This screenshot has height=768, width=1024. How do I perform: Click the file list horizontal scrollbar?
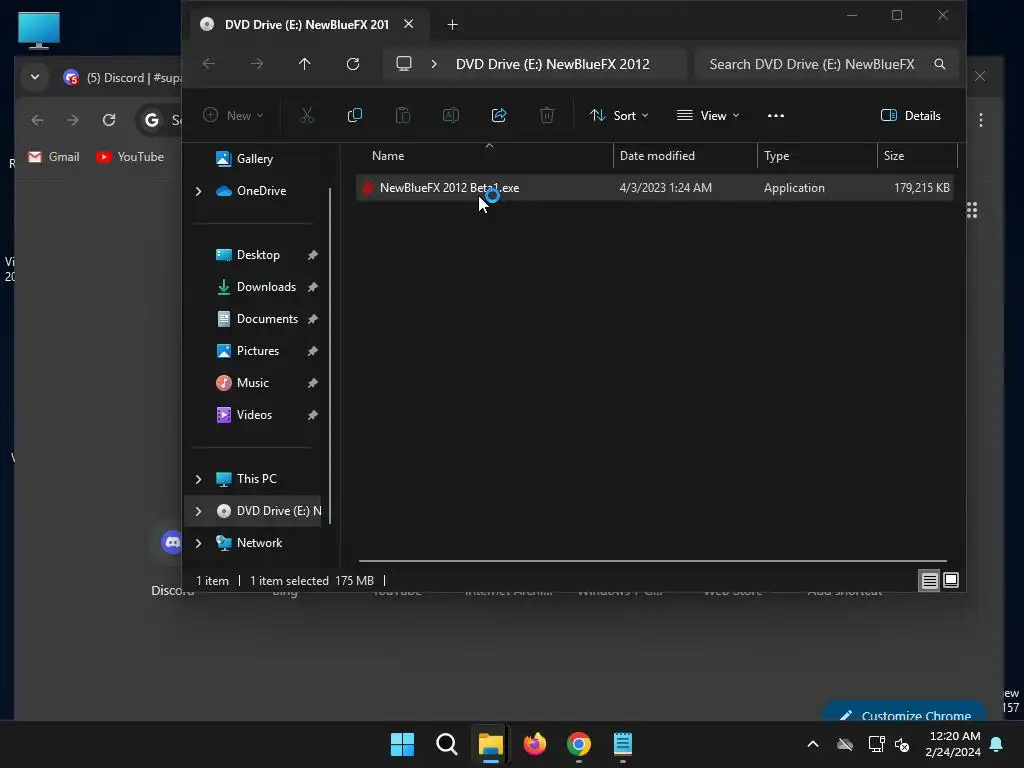(x=652, y=561)
